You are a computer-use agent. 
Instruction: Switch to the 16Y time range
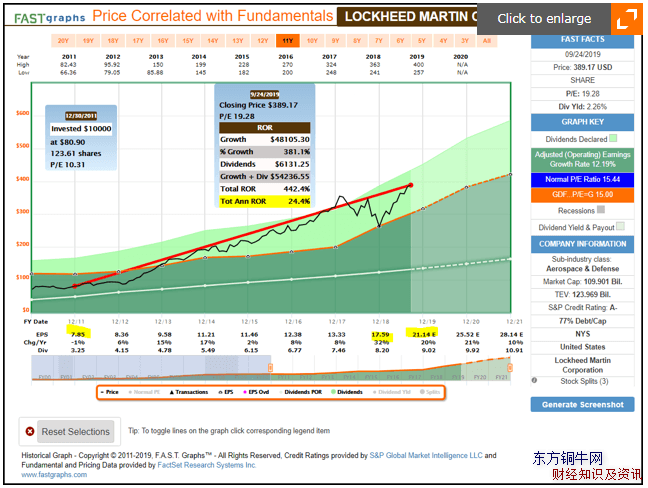163,41
